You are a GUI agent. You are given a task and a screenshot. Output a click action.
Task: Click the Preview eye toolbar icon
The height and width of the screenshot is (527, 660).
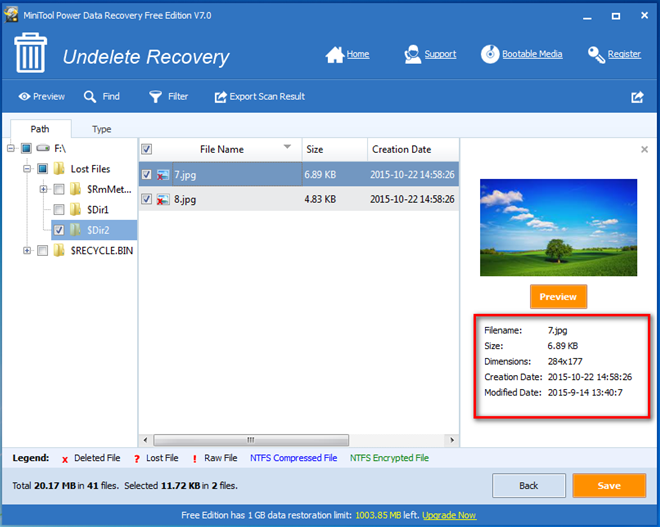tap(24, 96)
